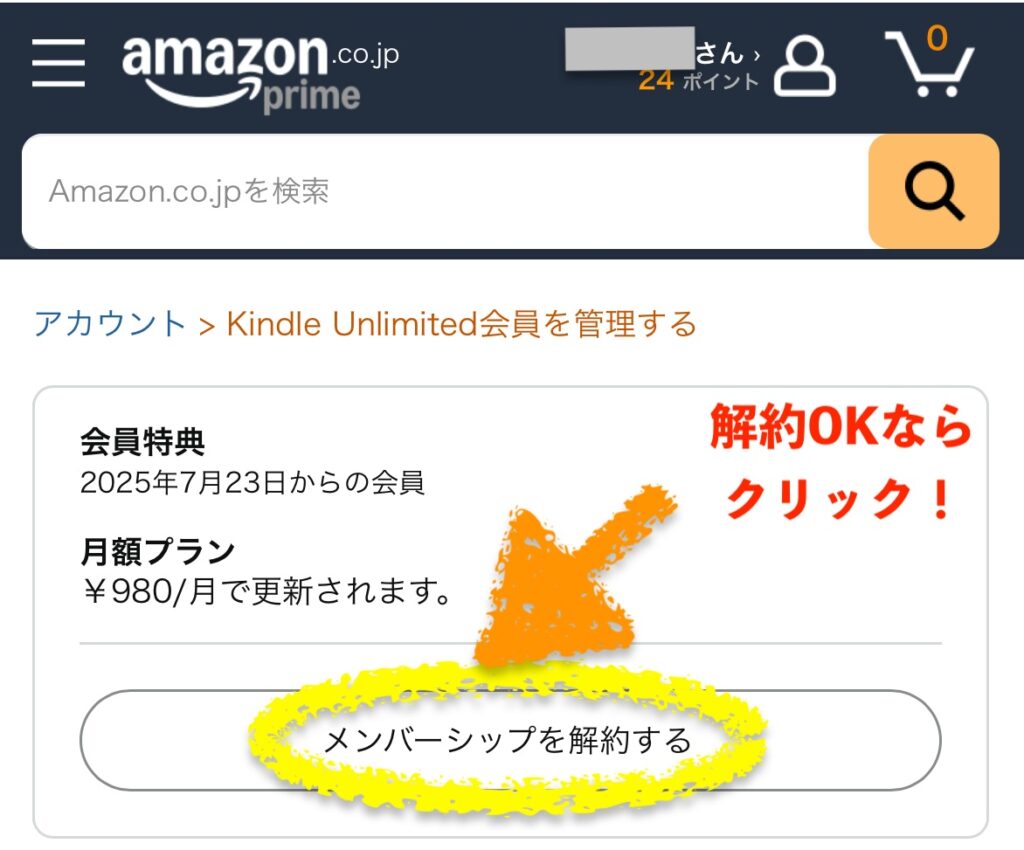
Task: Go to the アカウント breadcrumb link
Action: point(110,324)
